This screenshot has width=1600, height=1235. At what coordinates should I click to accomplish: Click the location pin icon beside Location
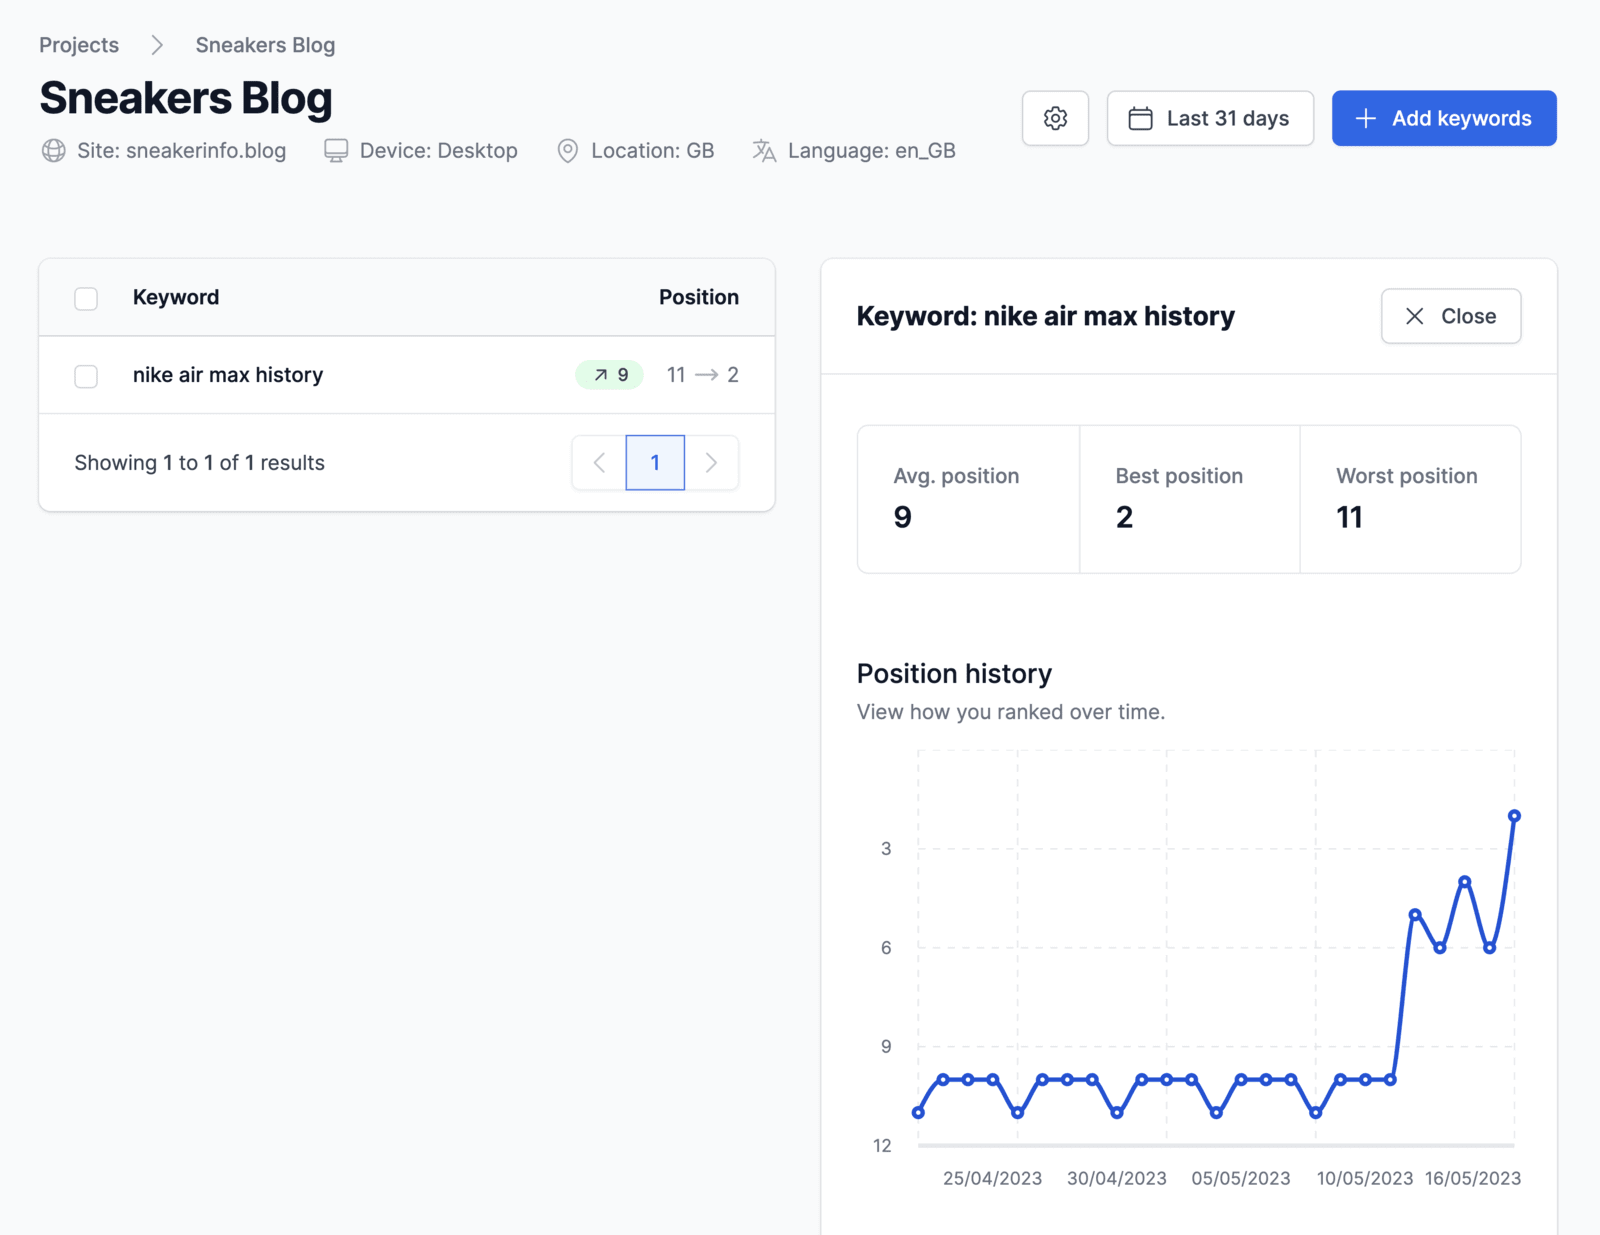click(x=567, y=150)
